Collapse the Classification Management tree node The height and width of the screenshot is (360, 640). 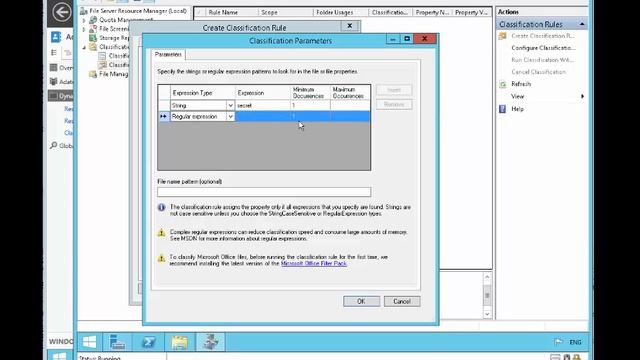click(x=84, y=47)
